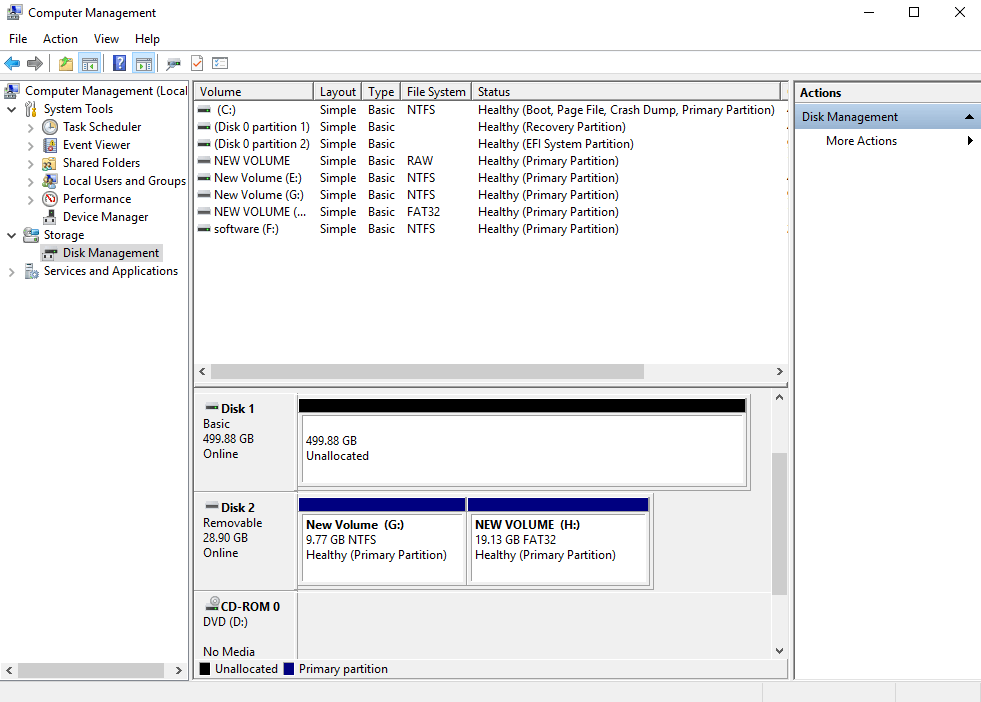Select the New Volume (G:) partition block
The width and height of the screenshot is (981, 702).
coord(382,541)
